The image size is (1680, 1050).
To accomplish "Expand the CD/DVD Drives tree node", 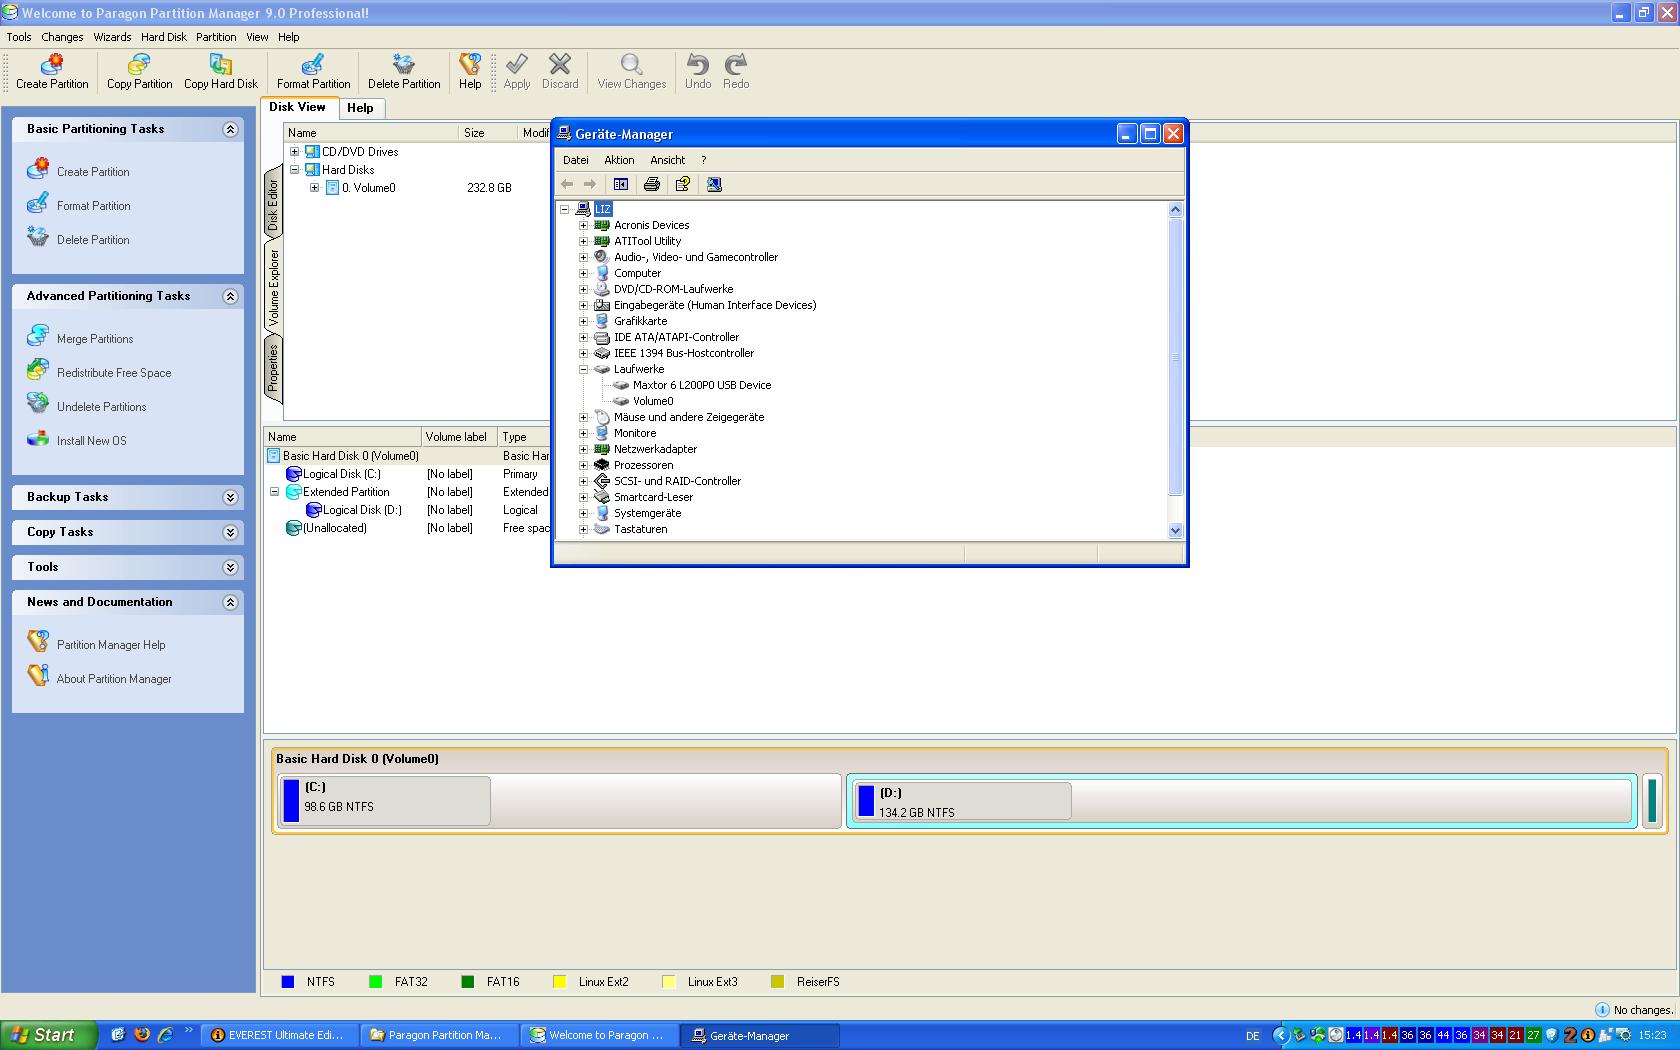I will 295,152.
